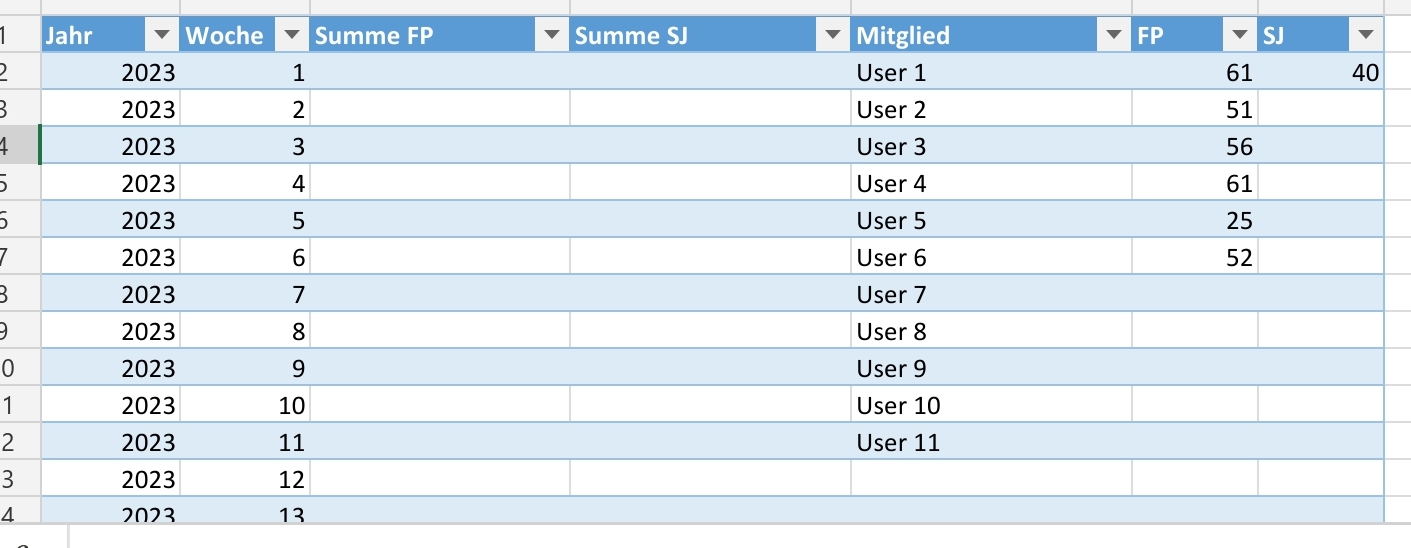Click the empty Summe FP cell for week 2
Image resolution: width=1411 pixels, height=548 pixels.
(x=440, y=109)
